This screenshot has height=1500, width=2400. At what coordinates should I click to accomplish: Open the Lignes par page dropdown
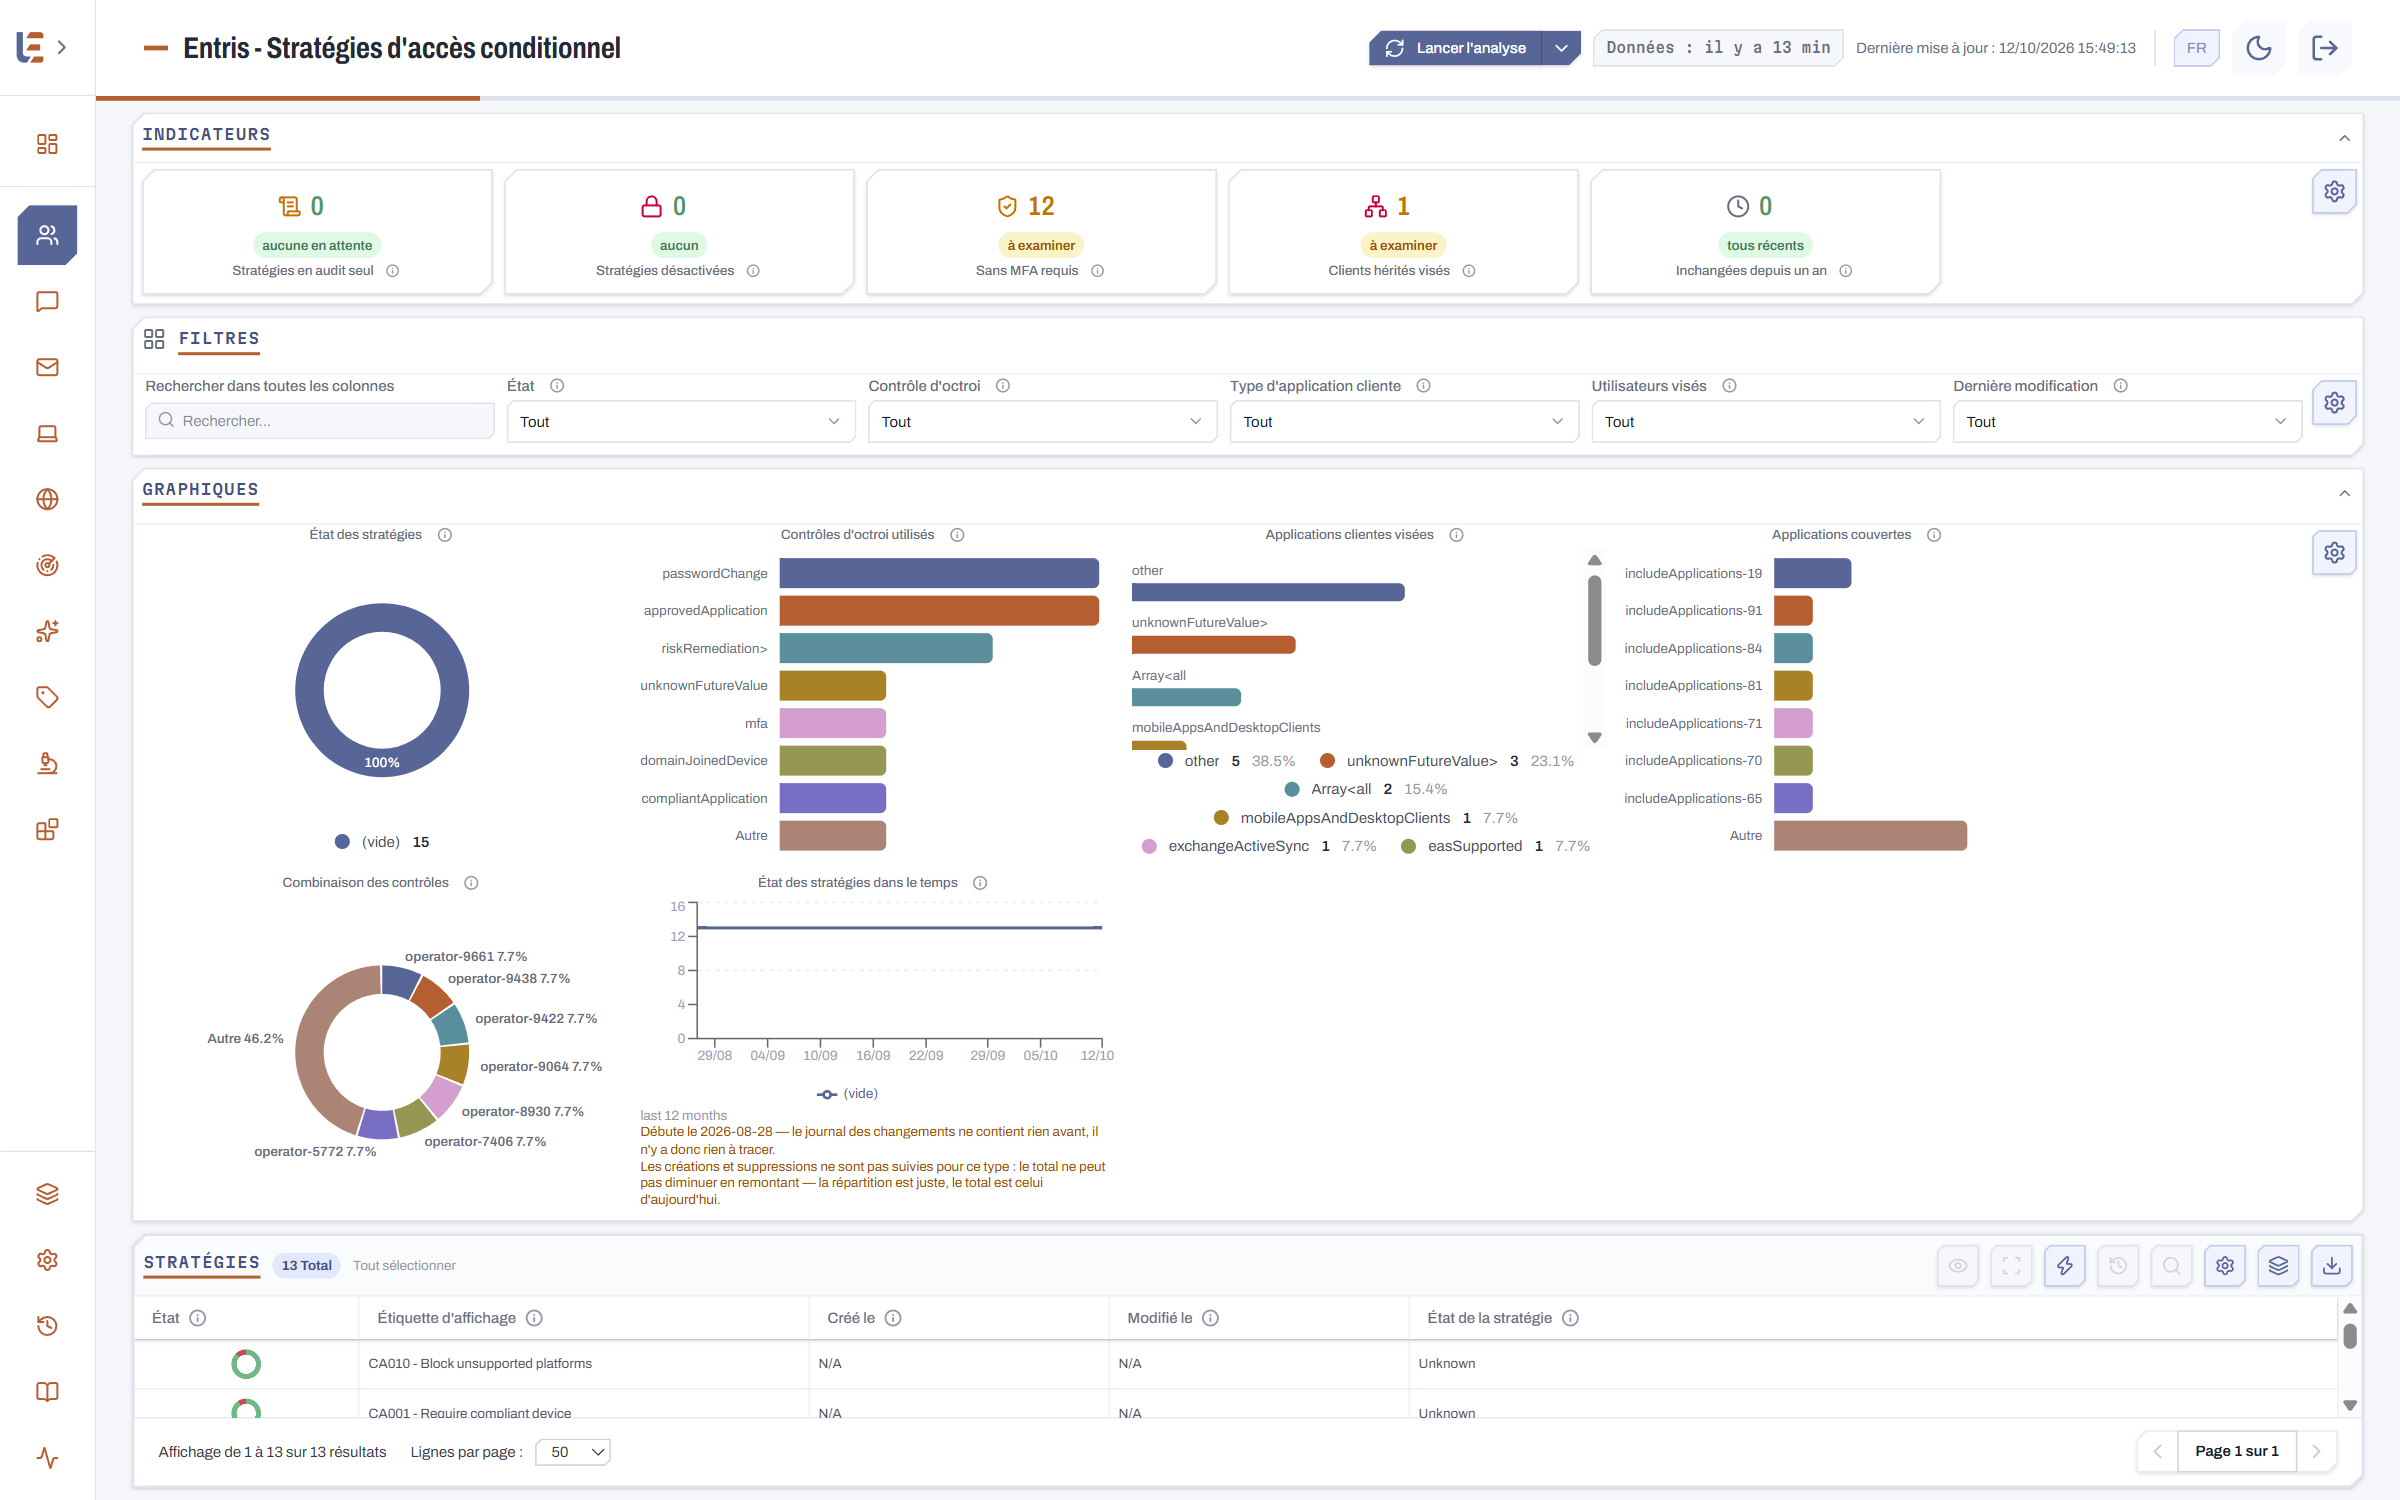coord(573,1452)
